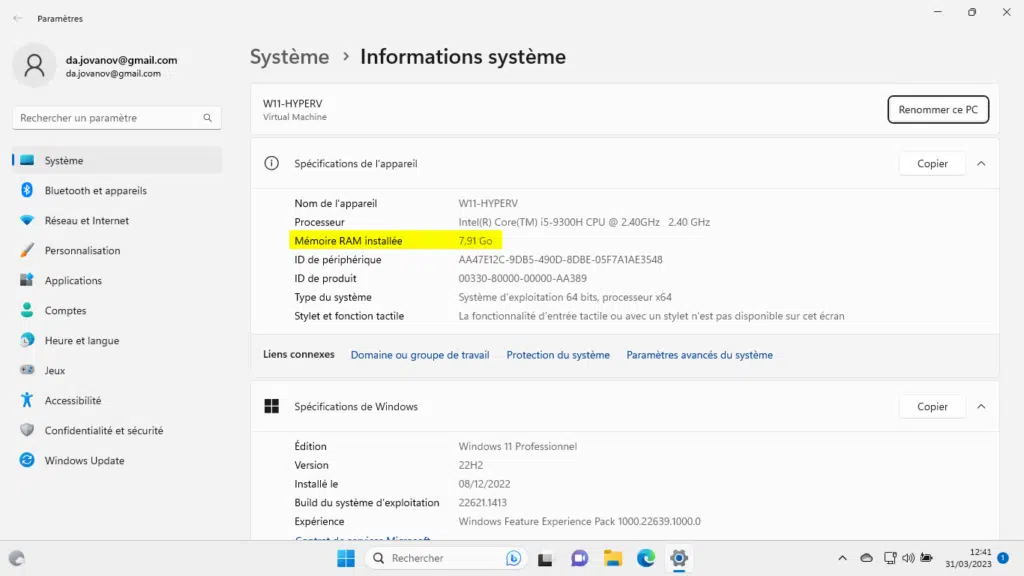Launch Microsoft Edge from the taskbar
1024x576 pixels.
[x=646, y=558]
